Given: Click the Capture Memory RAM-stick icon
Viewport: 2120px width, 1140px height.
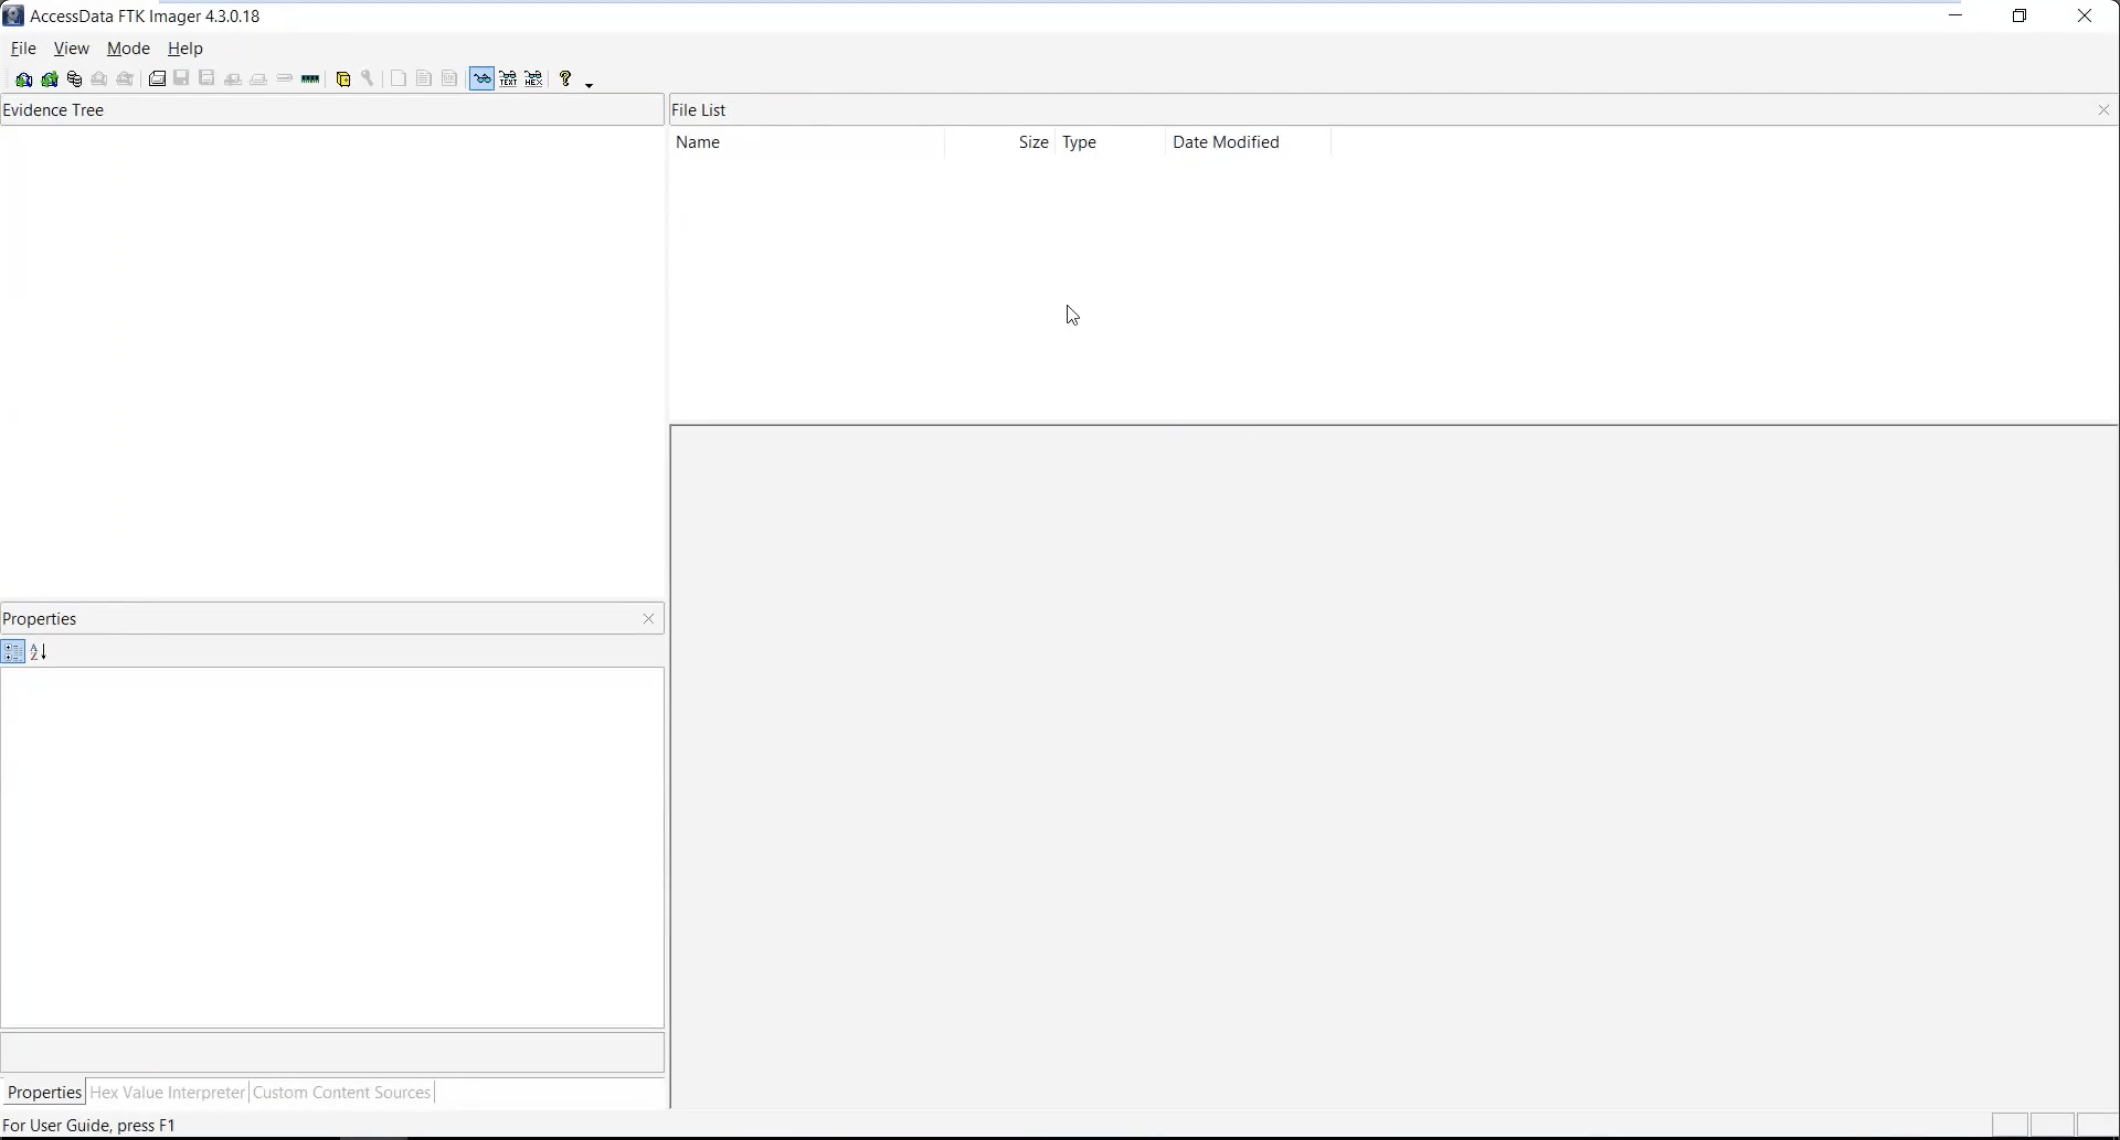Looking at the screenshot, I should (x=310, y=79).
